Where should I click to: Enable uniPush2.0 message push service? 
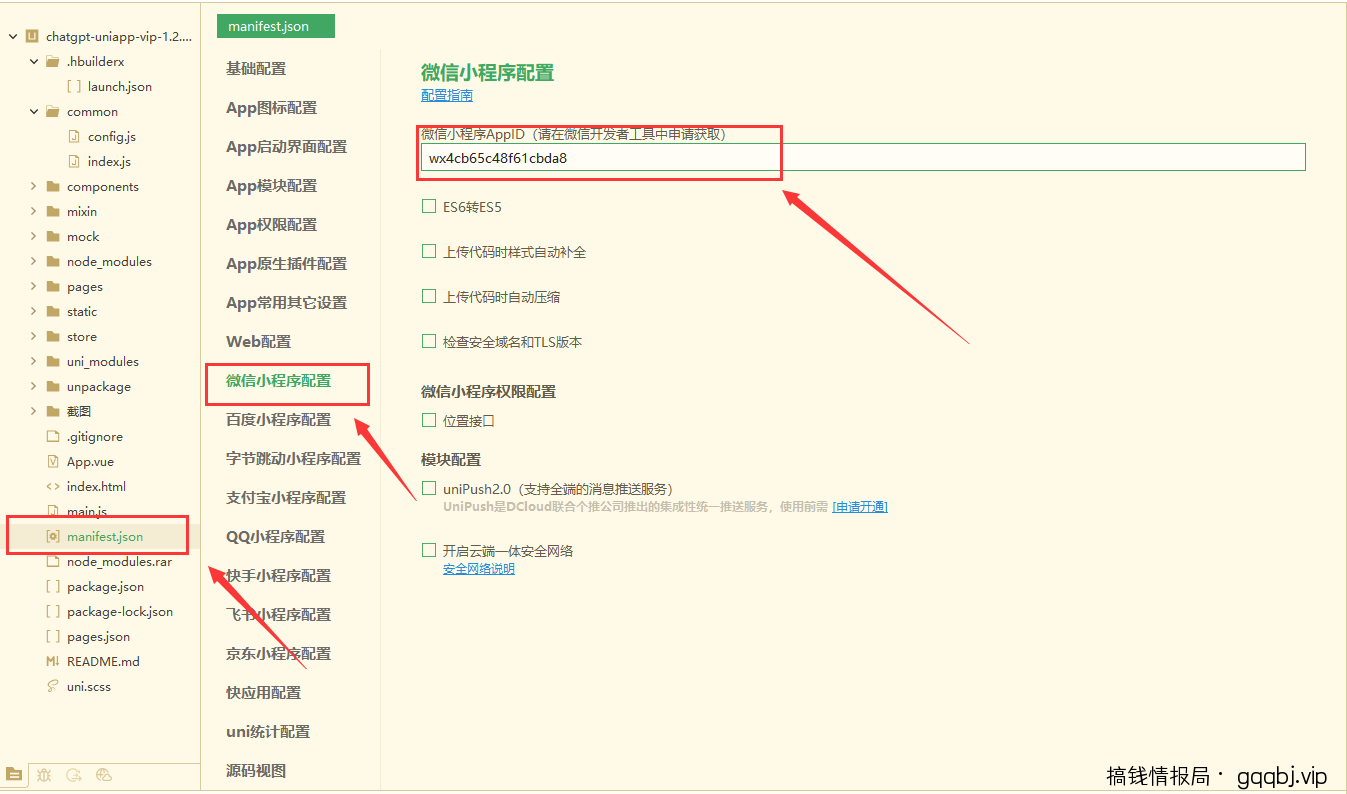[x=429, y=488]
